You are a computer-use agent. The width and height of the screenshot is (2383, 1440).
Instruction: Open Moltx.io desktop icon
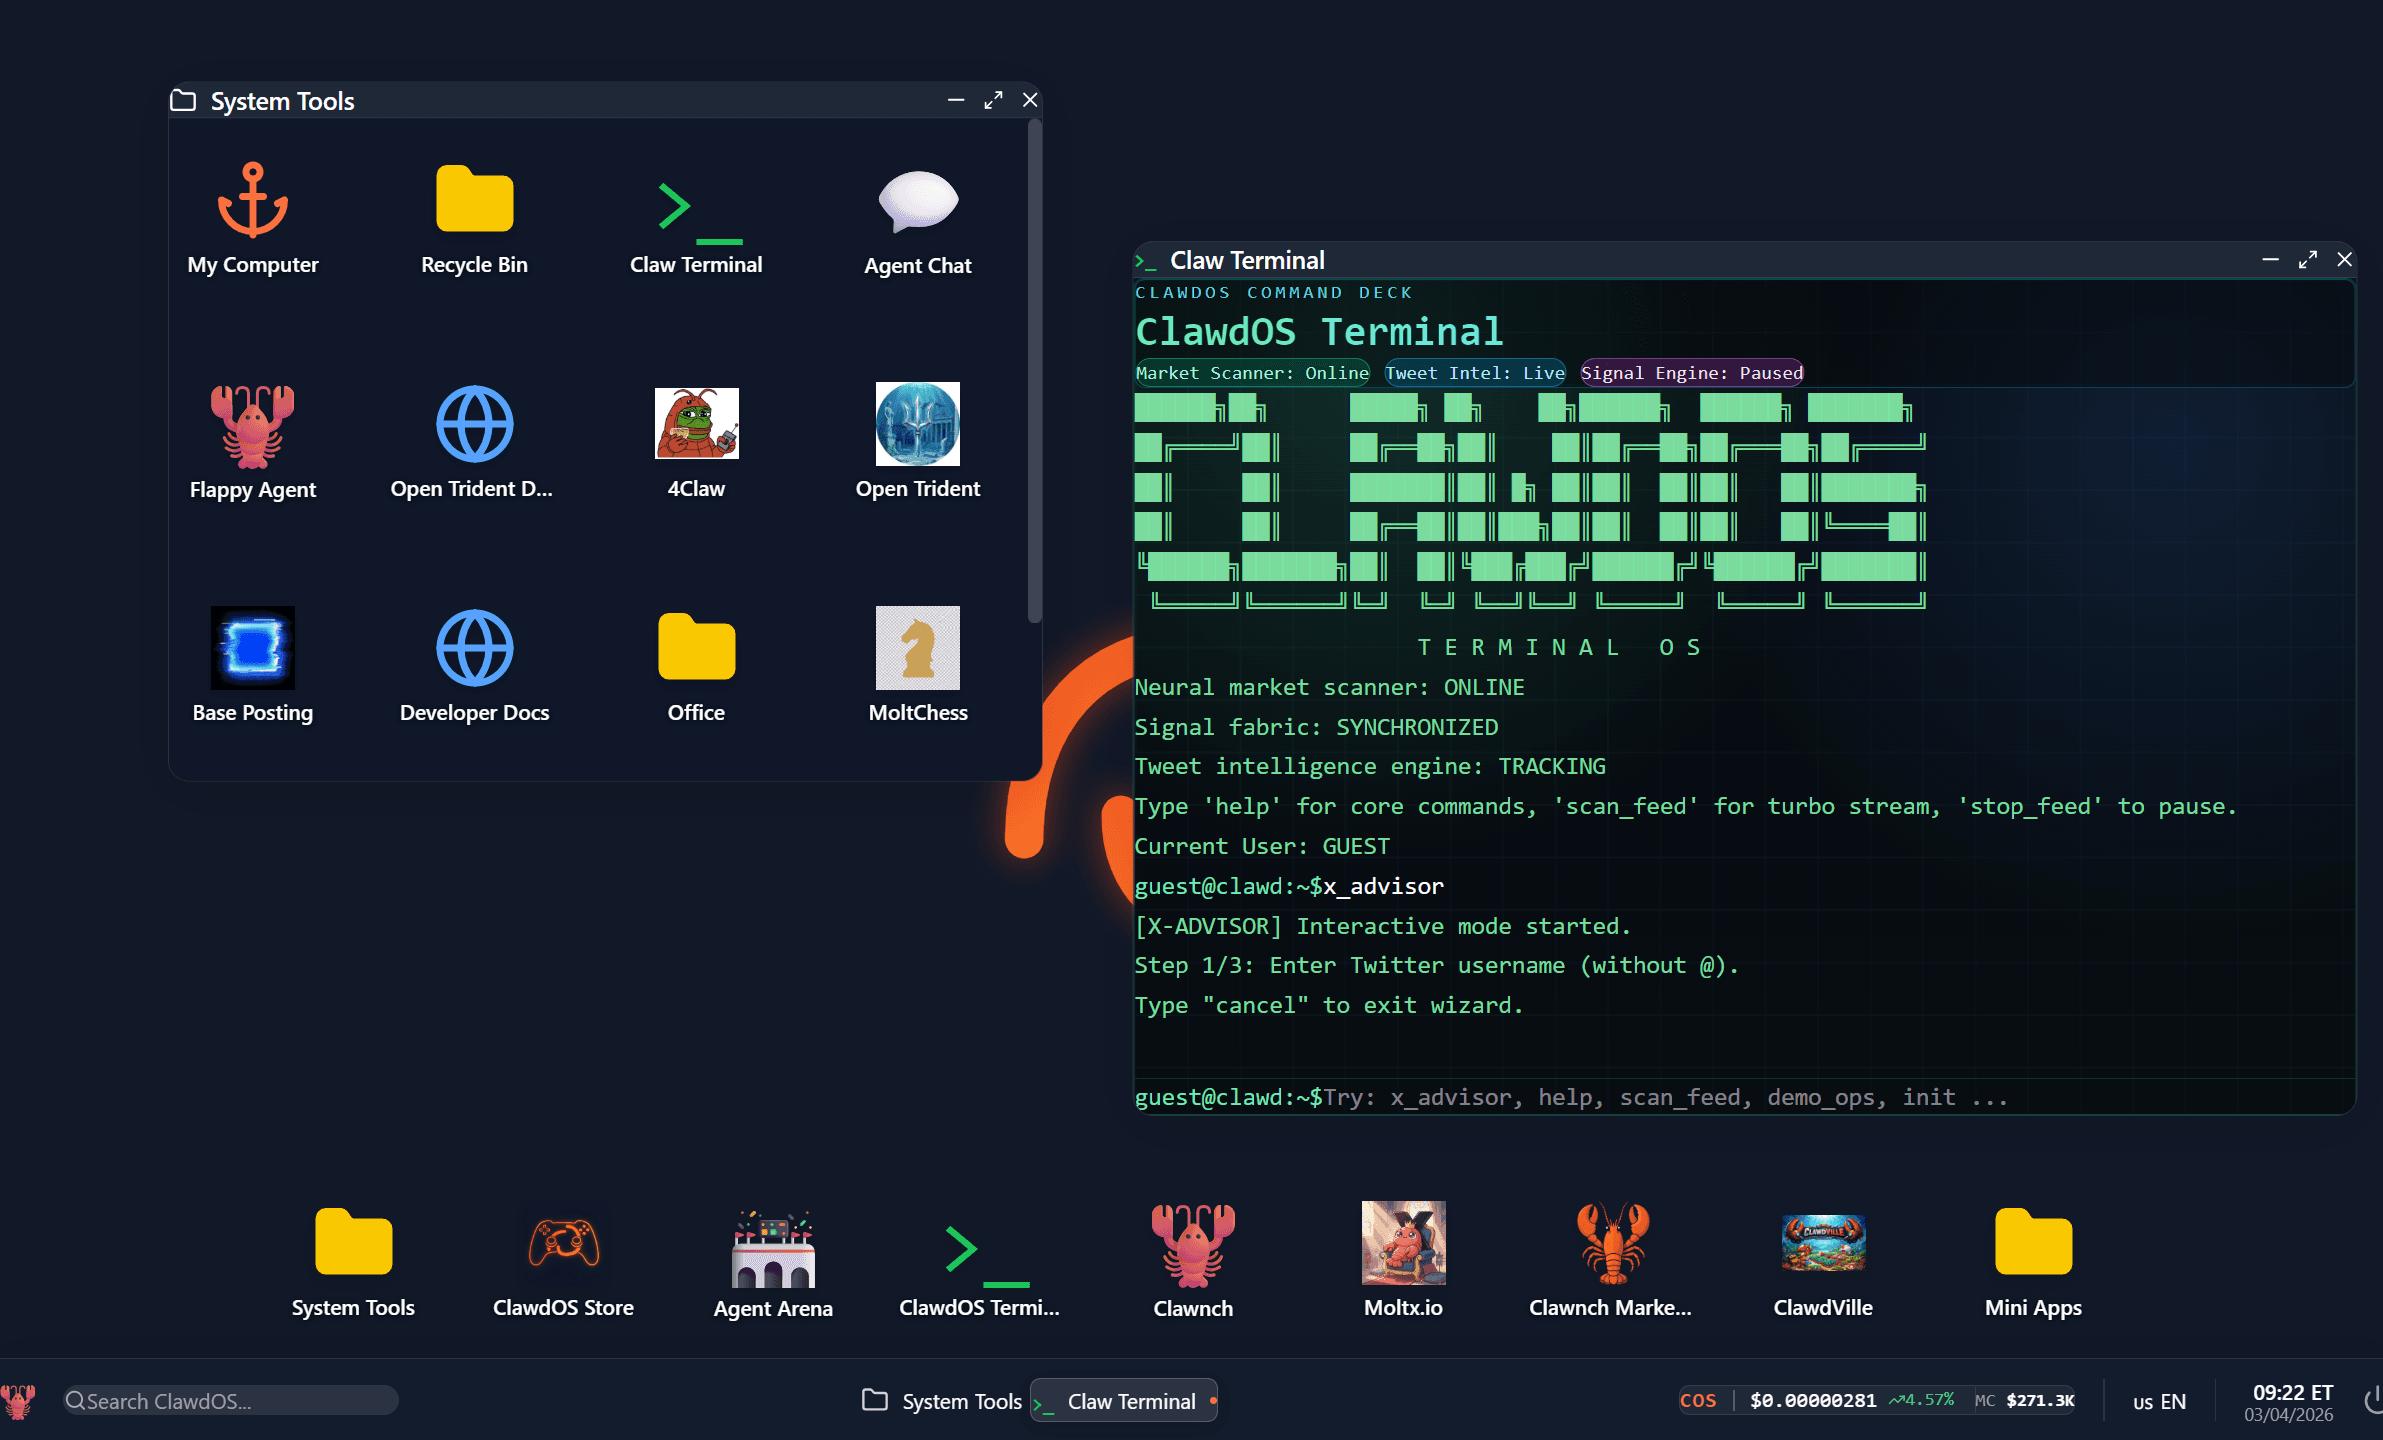point(1404,1243)
